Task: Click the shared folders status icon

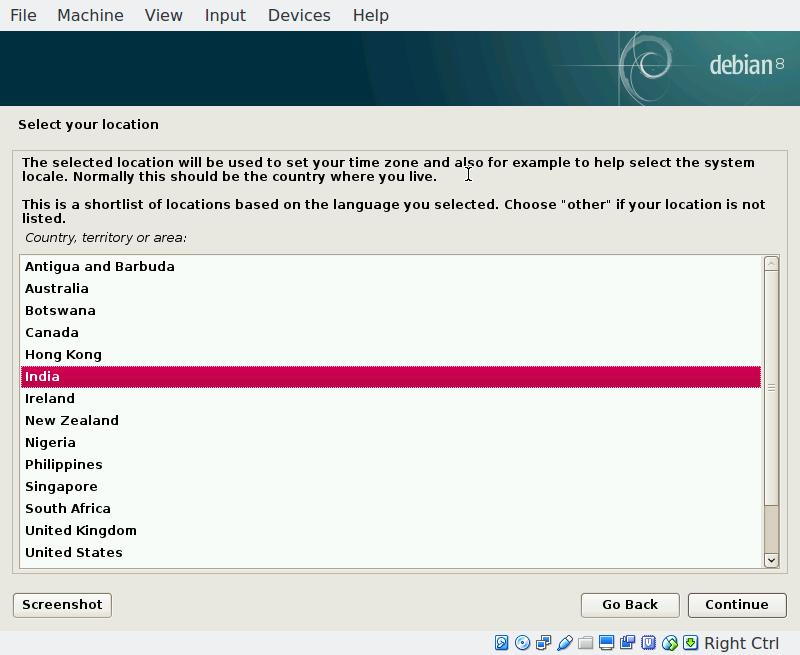Action: (x=585, y=643)
